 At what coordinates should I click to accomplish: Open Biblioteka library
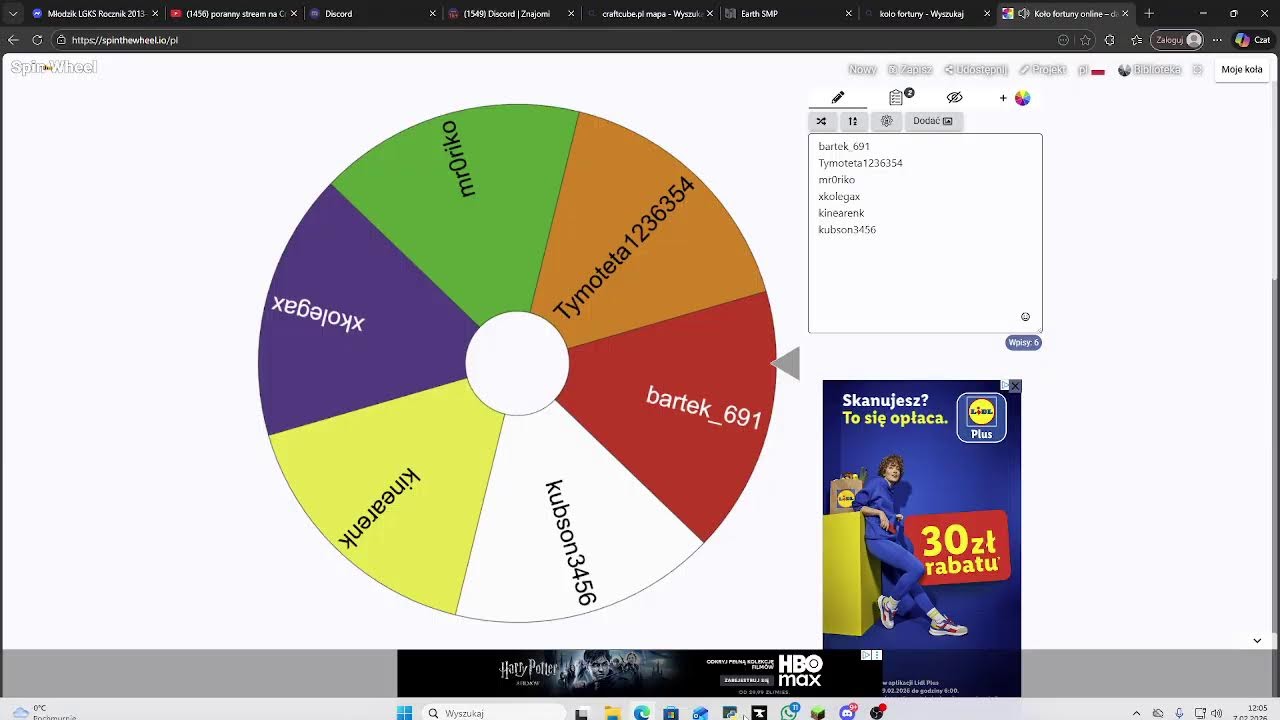tap(1149, 70)
